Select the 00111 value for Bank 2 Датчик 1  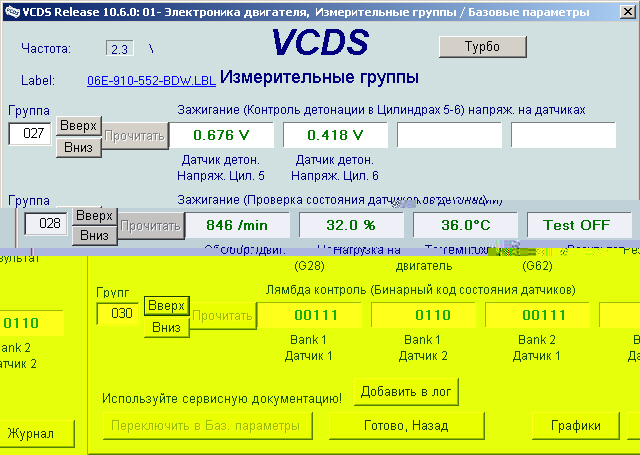tap(537, 315)
